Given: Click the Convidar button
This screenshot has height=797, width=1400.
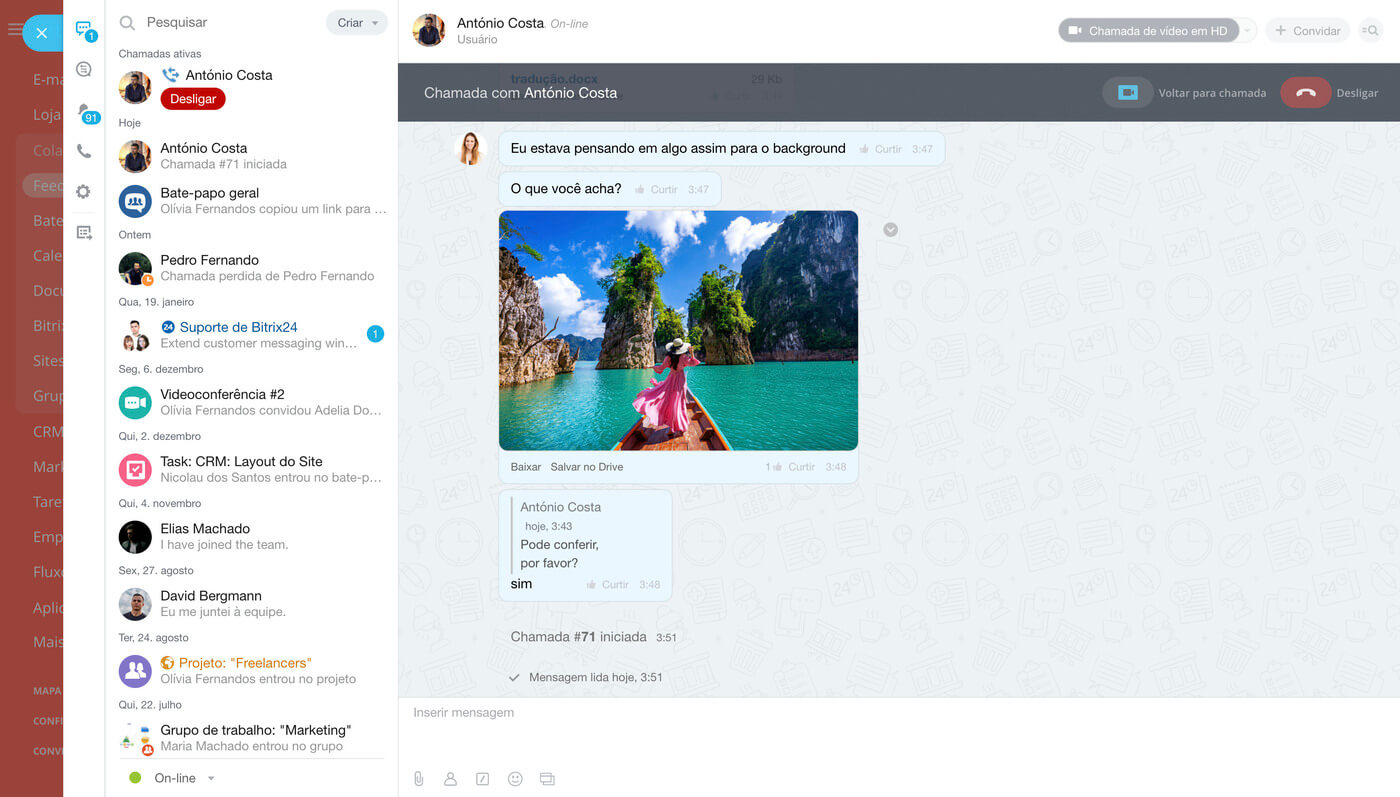Looking at the screenshot, I should [1307, 31].
